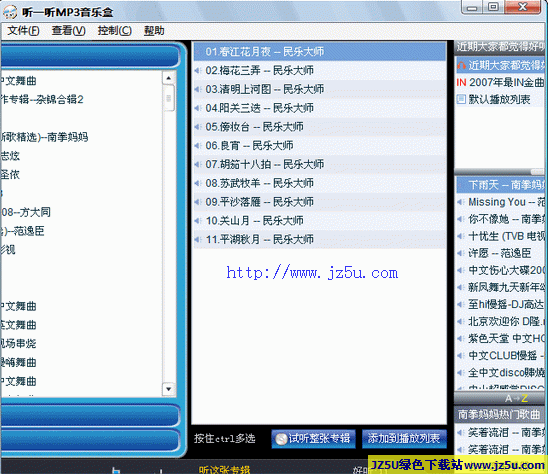548x474 pixels.
Task: Click speaker icon beside 北京欢迎你 D隆
Action: point(461,322)
